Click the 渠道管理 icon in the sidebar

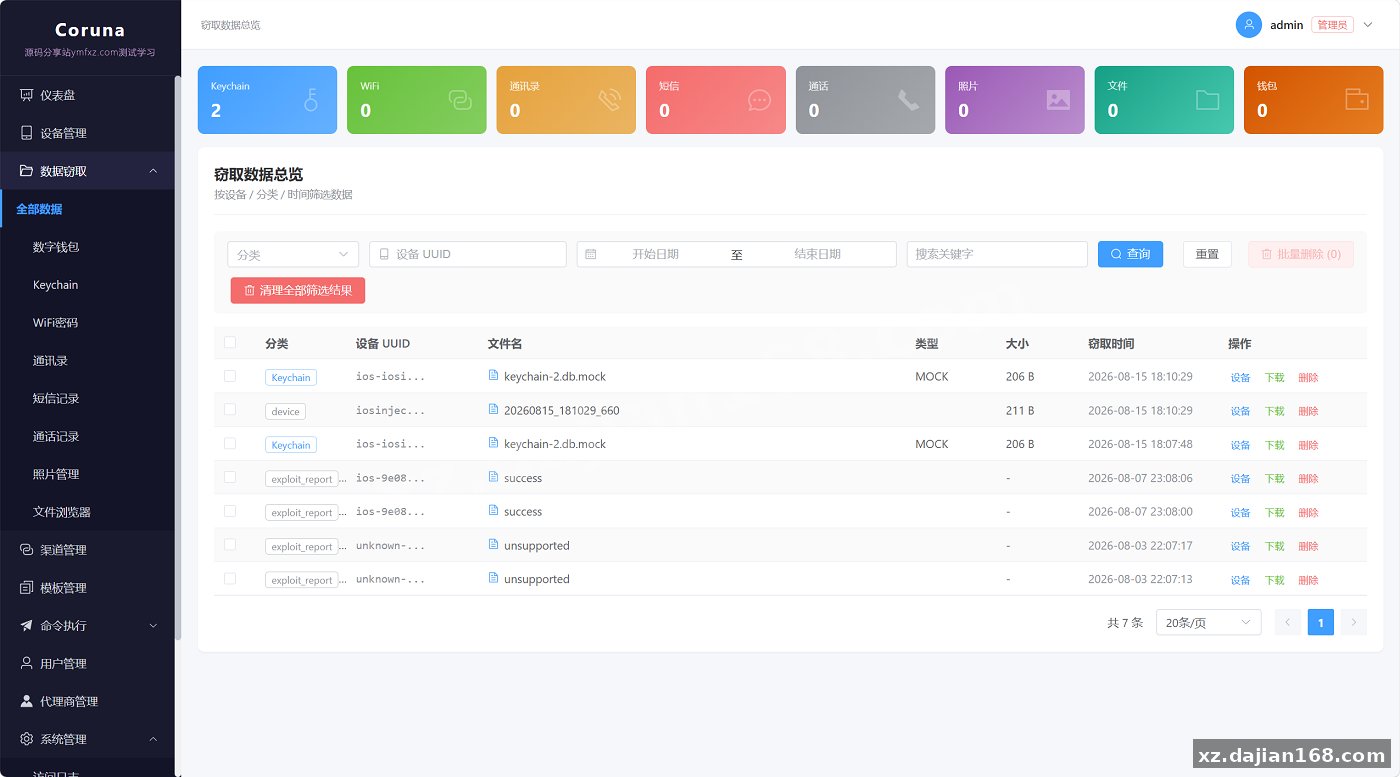[x=27, y=550]
